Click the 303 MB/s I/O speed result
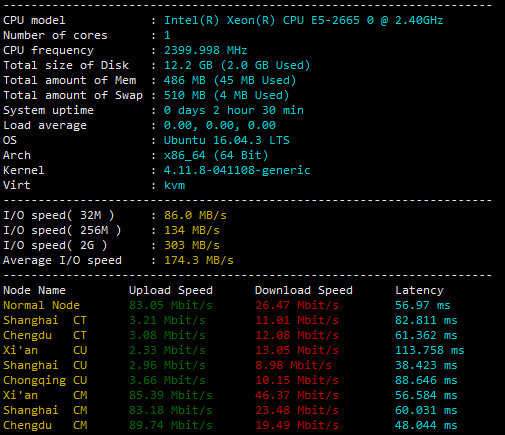Screen dimensions: 505x435 coord(192,245)
